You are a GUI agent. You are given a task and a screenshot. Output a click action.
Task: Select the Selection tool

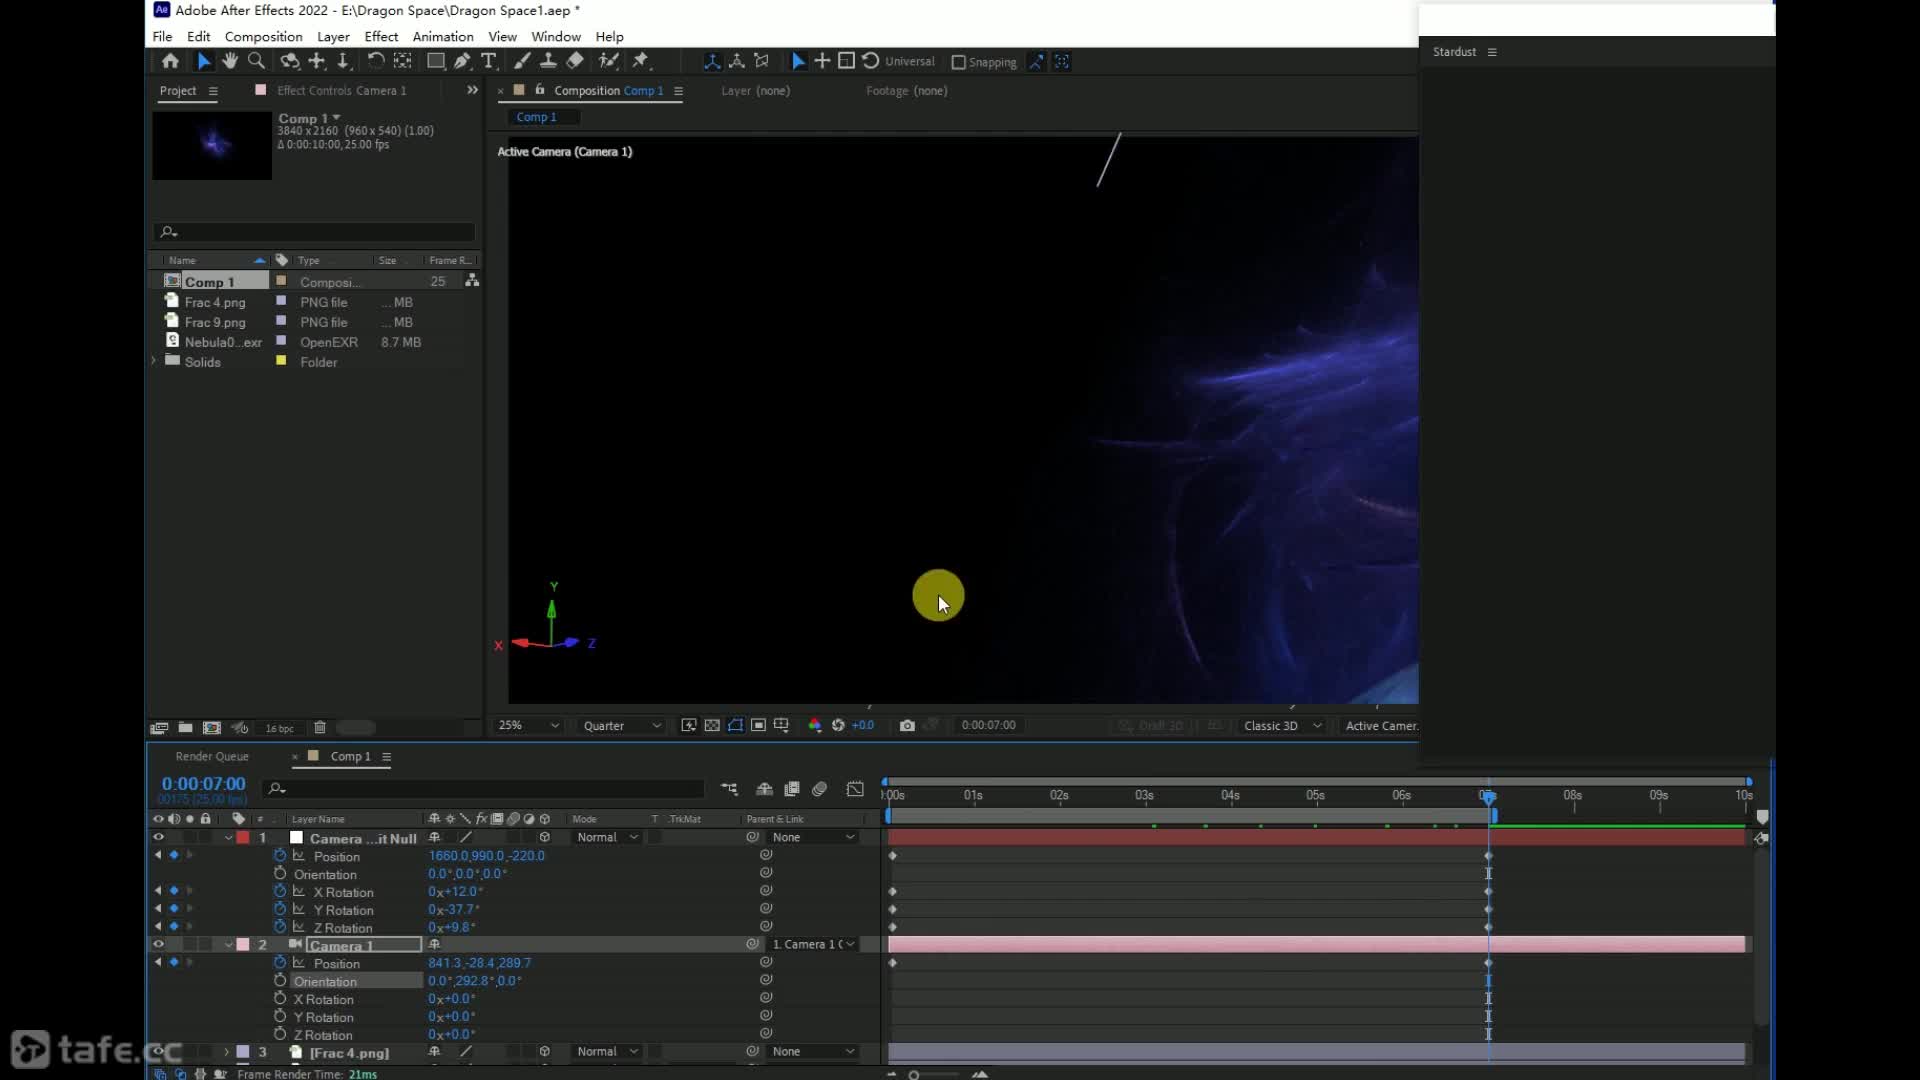pos(203,61)
